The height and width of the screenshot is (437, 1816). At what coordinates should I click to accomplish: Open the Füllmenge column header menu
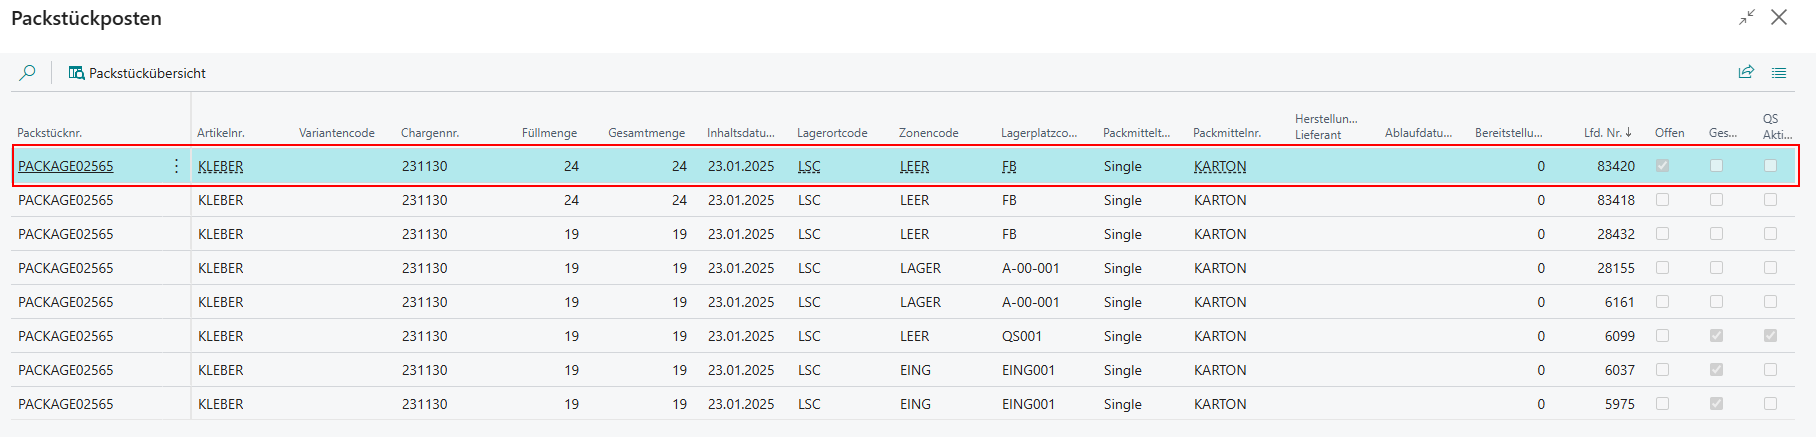(x=549, y=133)
